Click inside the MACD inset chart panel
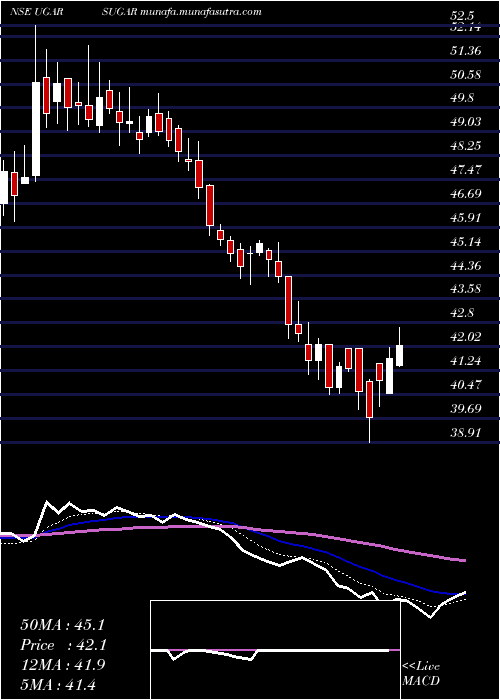The width and height of the screenshot is (500, 700). 275,650
